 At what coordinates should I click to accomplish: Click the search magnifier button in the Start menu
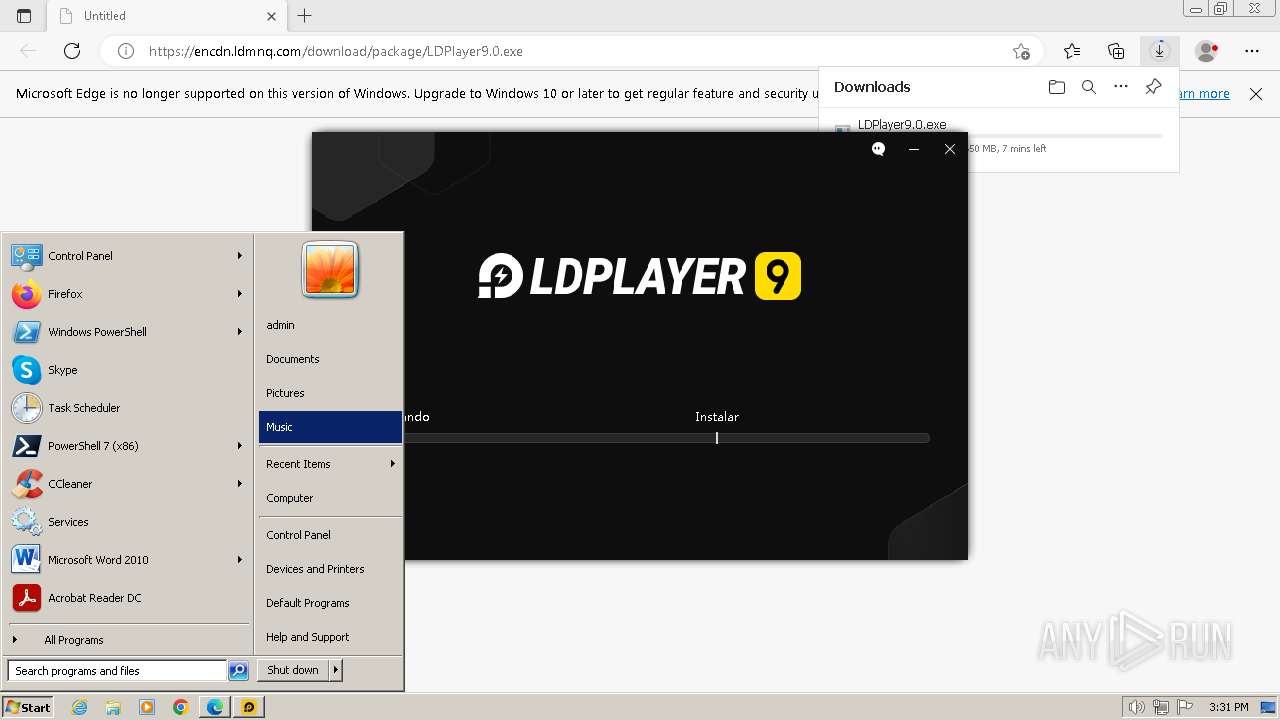tap(238, 671)
